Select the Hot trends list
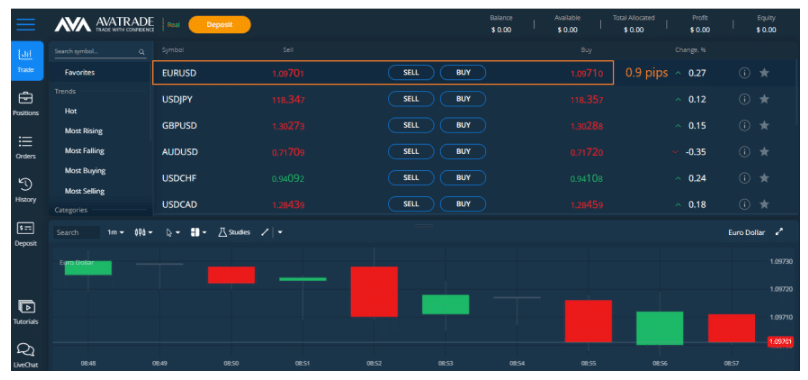The image size is (808, 380). (x=71, y=111)
